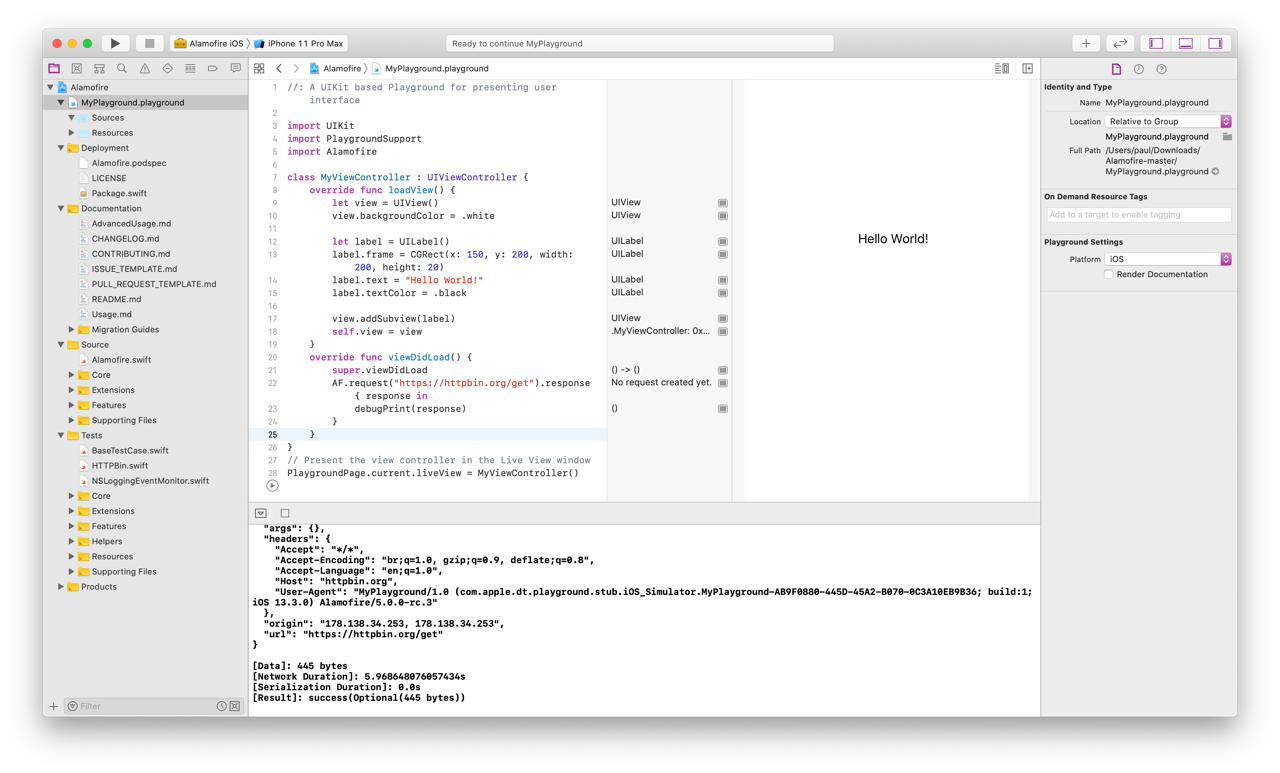Reveal the full path in Finder arrow
This screenshot has height=773, width=1280.
[x=1216, y=171]
